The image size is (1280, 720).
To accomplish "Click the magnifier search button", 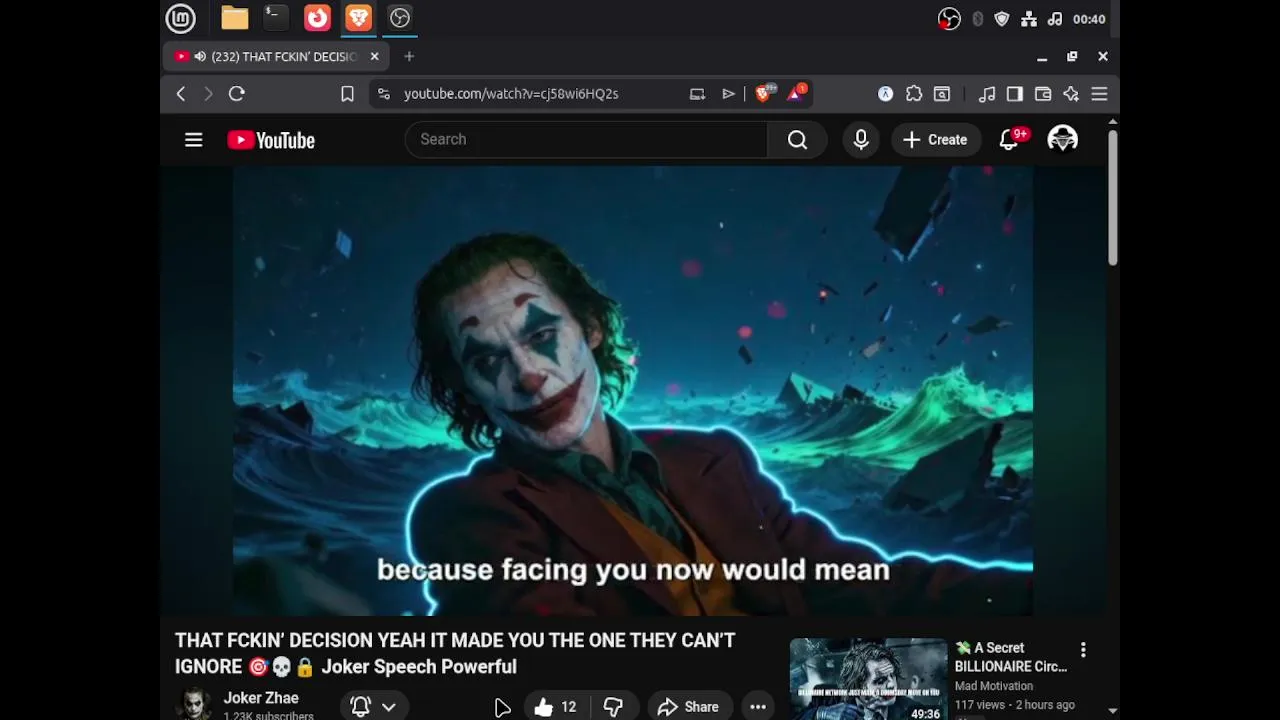I will (797, 140).
